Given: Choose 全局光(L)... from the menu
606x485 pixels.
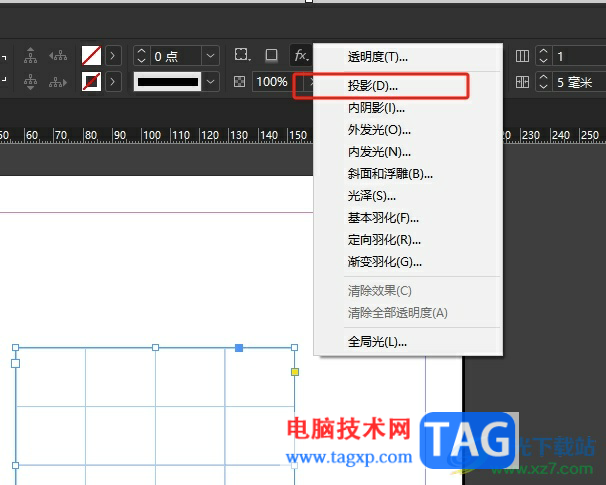Looking at the screenshot, I should coord(408,342).
